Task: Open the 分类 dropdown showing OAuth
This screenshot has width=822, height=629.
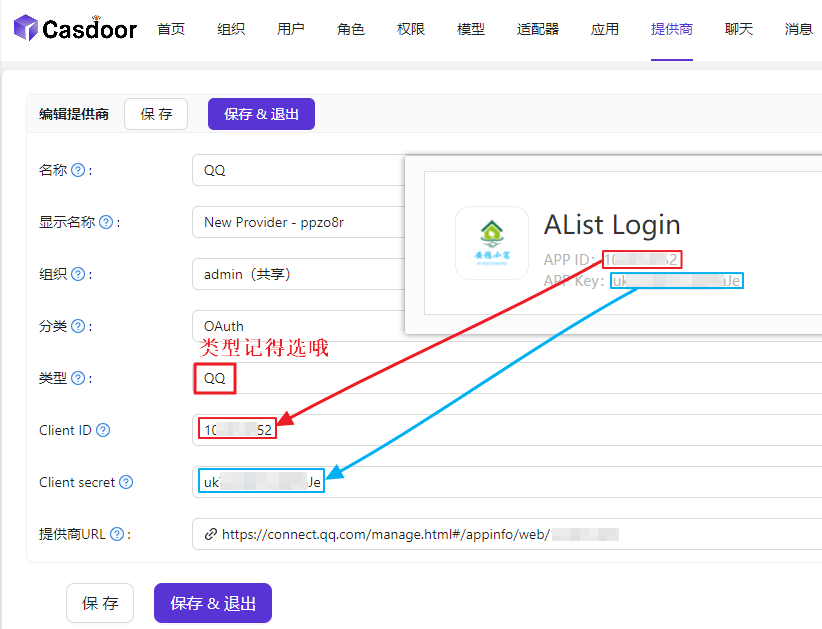Action: 298,326
